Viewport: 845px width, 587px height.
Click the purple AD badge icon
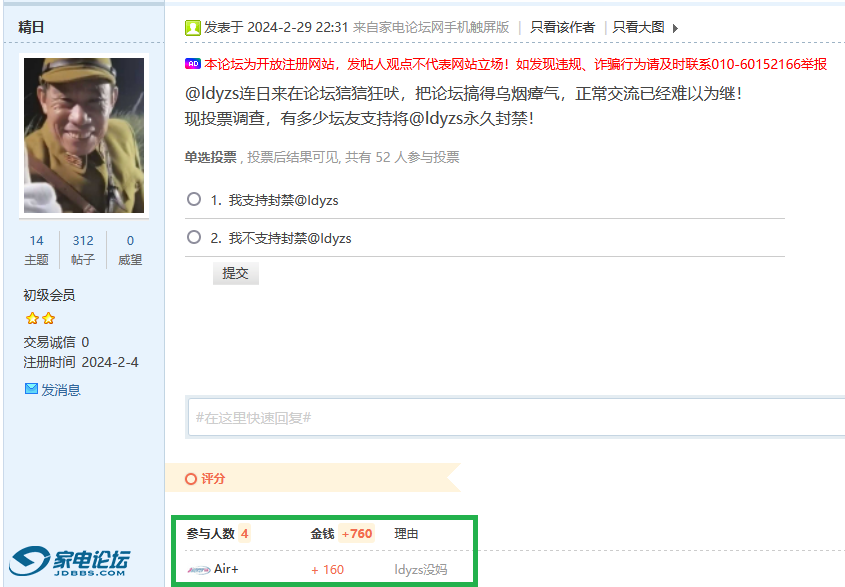(192, 64)
